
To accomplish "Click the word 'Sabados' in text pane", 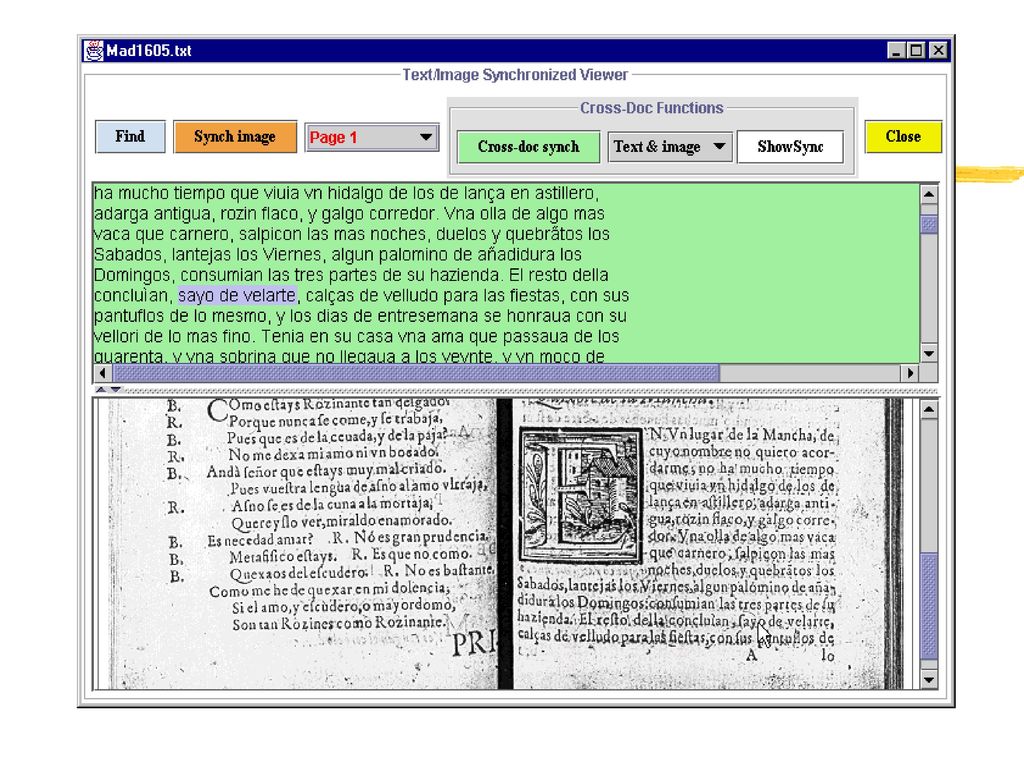I will tap(129, 255).
